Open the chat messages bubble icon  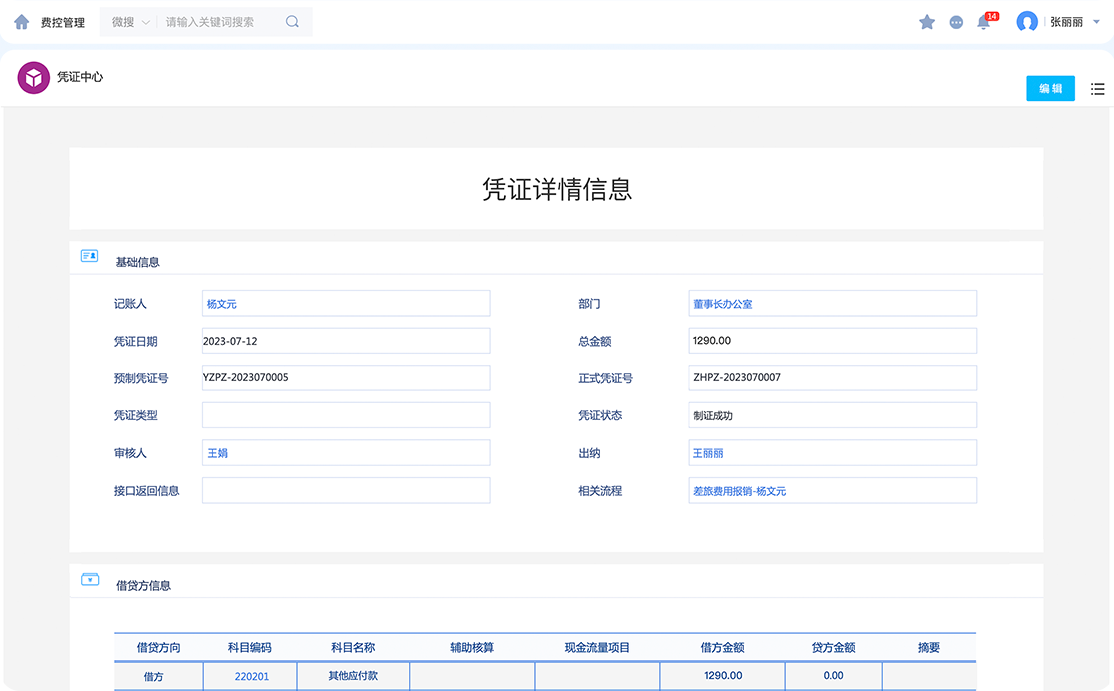[x=956, y=22]
